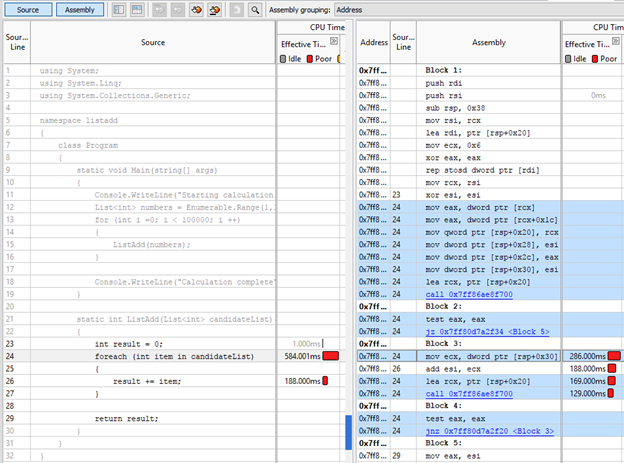624x463 pixels.
Task: Click the Address column header
Action: click(x=374, y=43)
